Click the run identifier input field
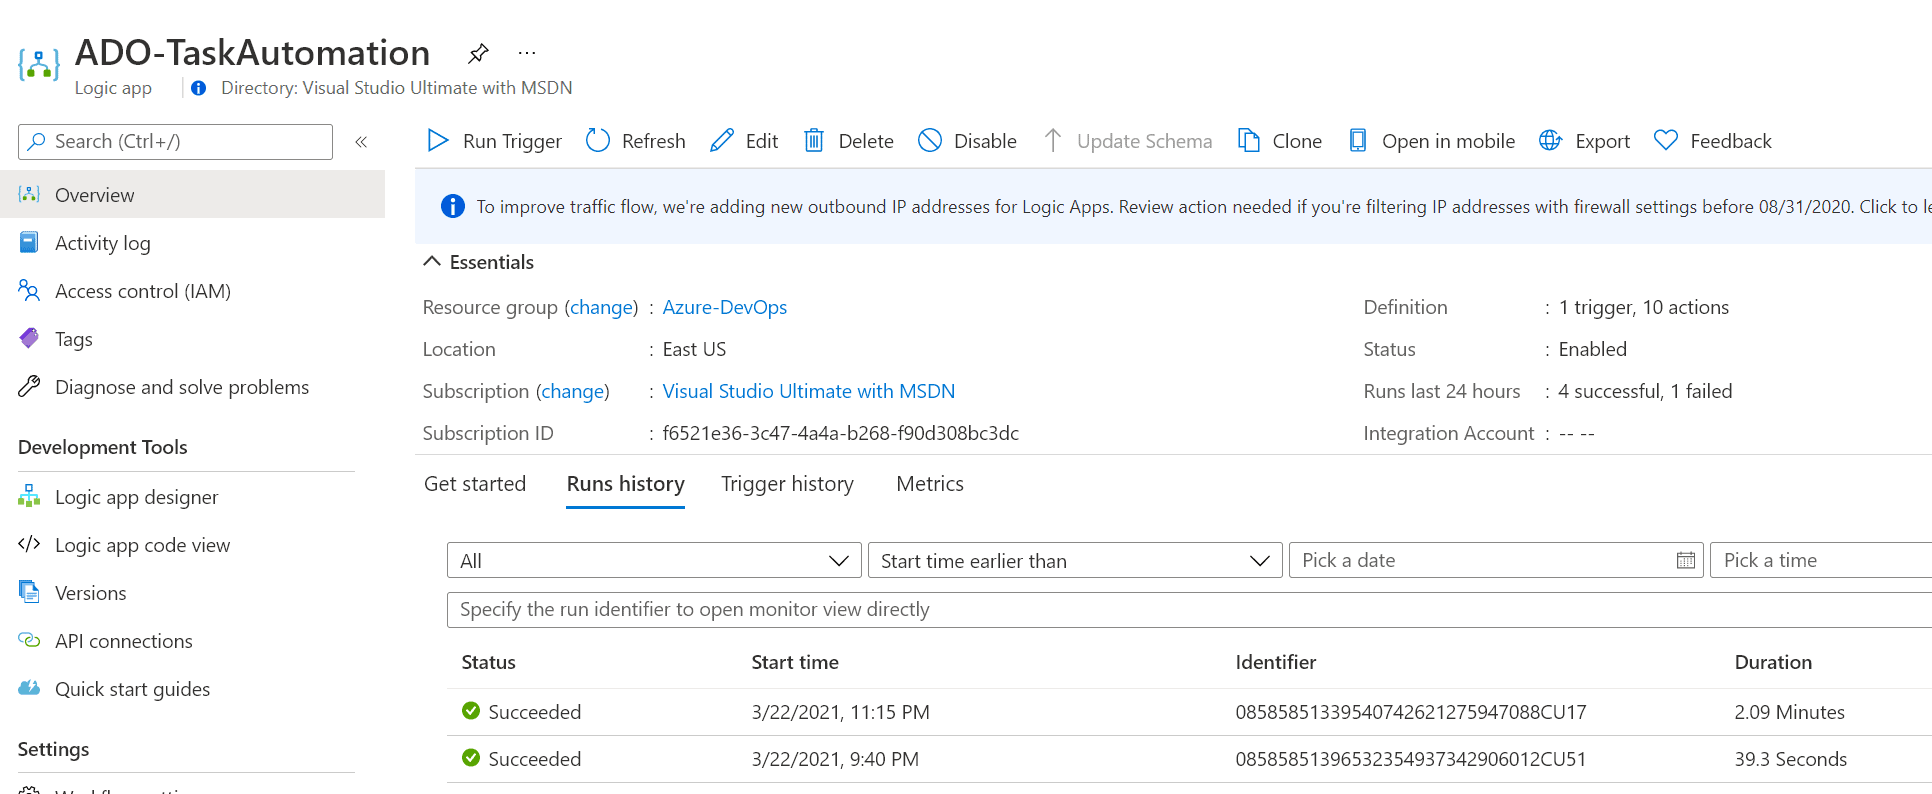This screenshot has width=1932, height=794. coord(1189,610)
